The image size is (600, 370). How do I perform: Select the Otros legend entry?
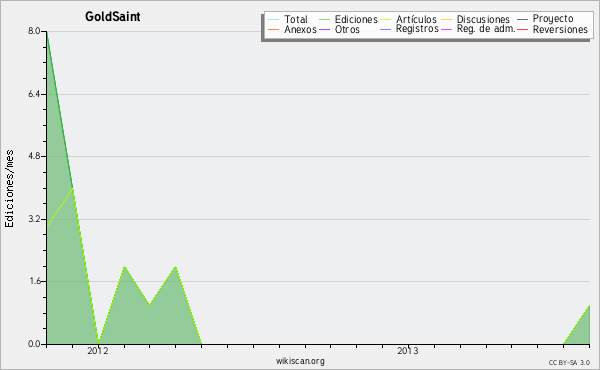(347, 29)
